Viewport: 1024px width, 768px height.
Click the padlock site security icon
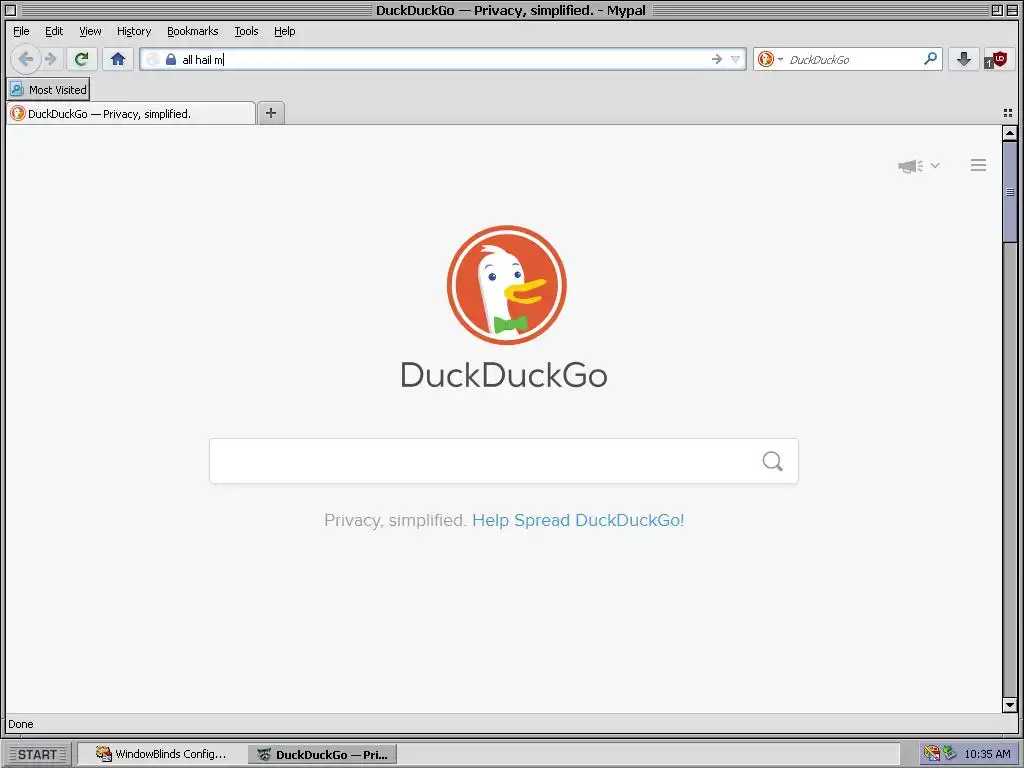[x=171, y=59]
